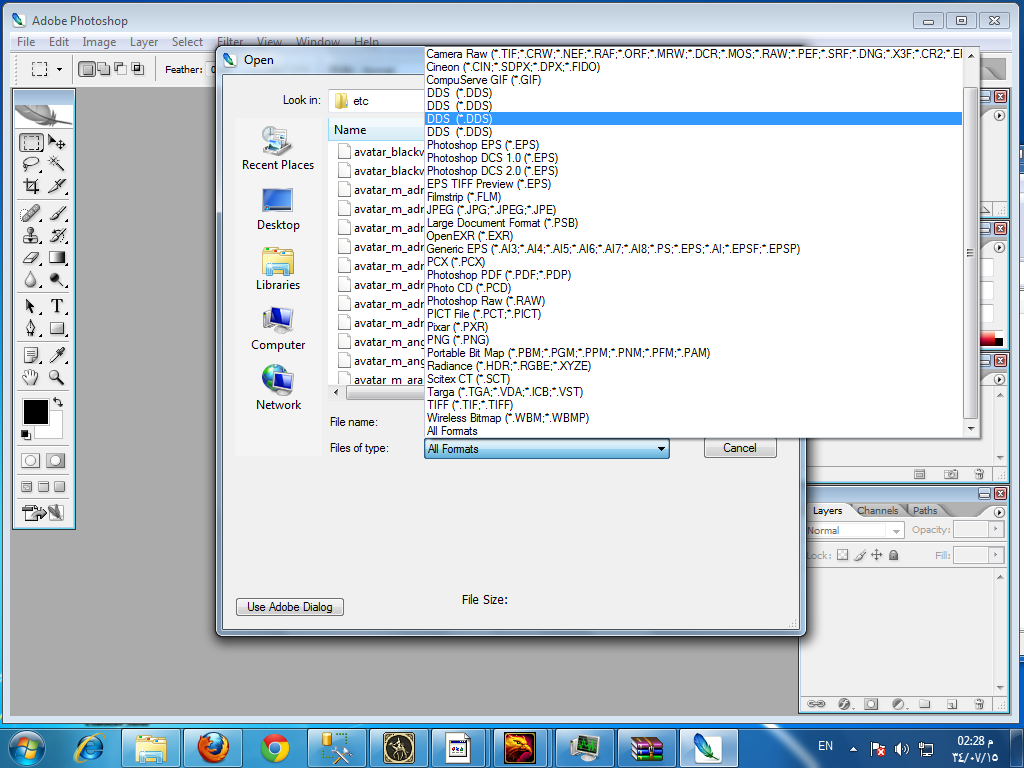Select the Path Selection tool
The image size is (1024, 768).
[31, 306]
